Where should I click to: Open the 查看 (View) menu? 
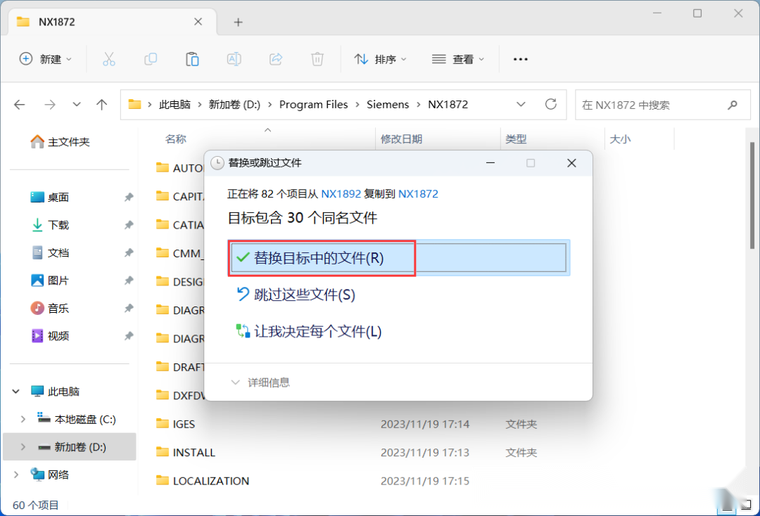(x=458, y=59)
